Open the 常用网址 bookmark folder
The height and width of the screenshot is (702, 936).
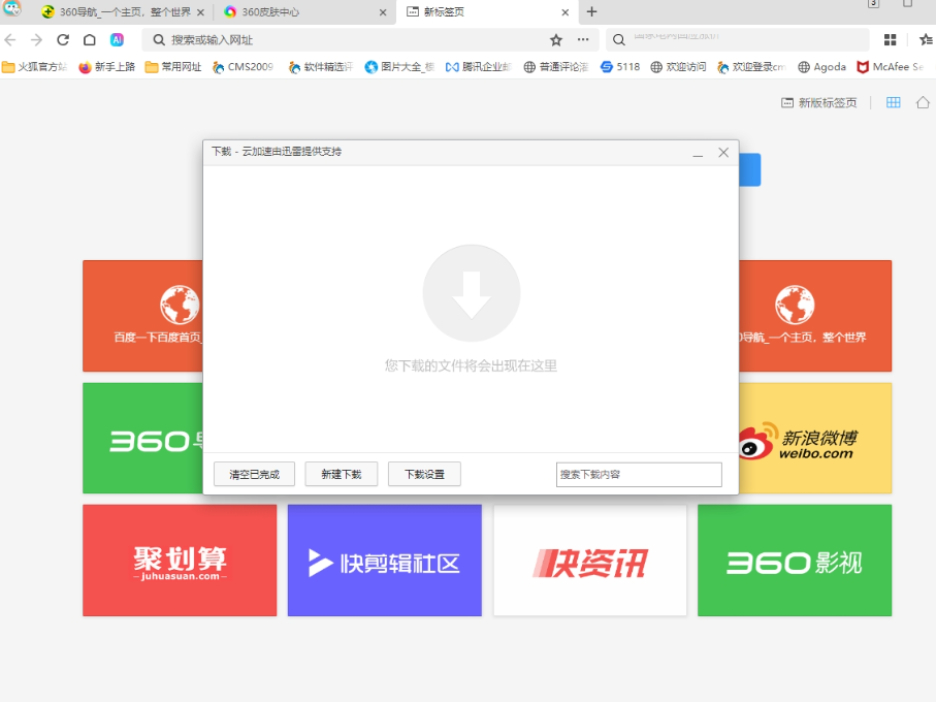pyautogui.click(x=174, y=67)
